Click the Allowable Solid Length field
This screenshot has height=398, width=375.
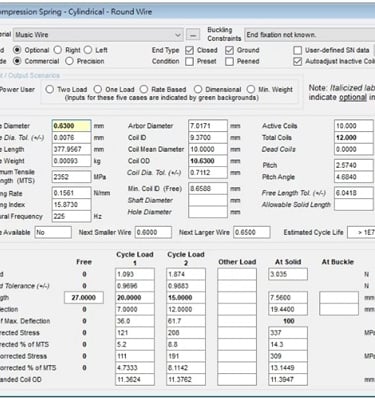tap(354, 205)
